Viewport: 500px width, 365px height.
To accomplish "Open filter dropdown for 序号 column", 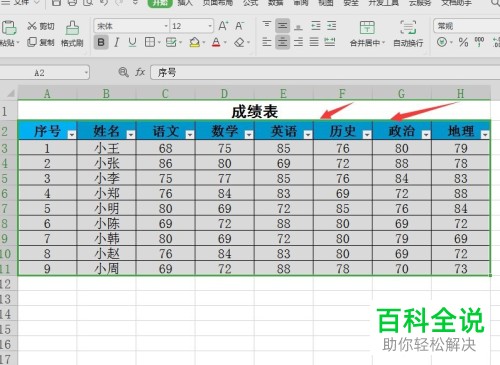I will pyautogui.click(x=72, y=134).
